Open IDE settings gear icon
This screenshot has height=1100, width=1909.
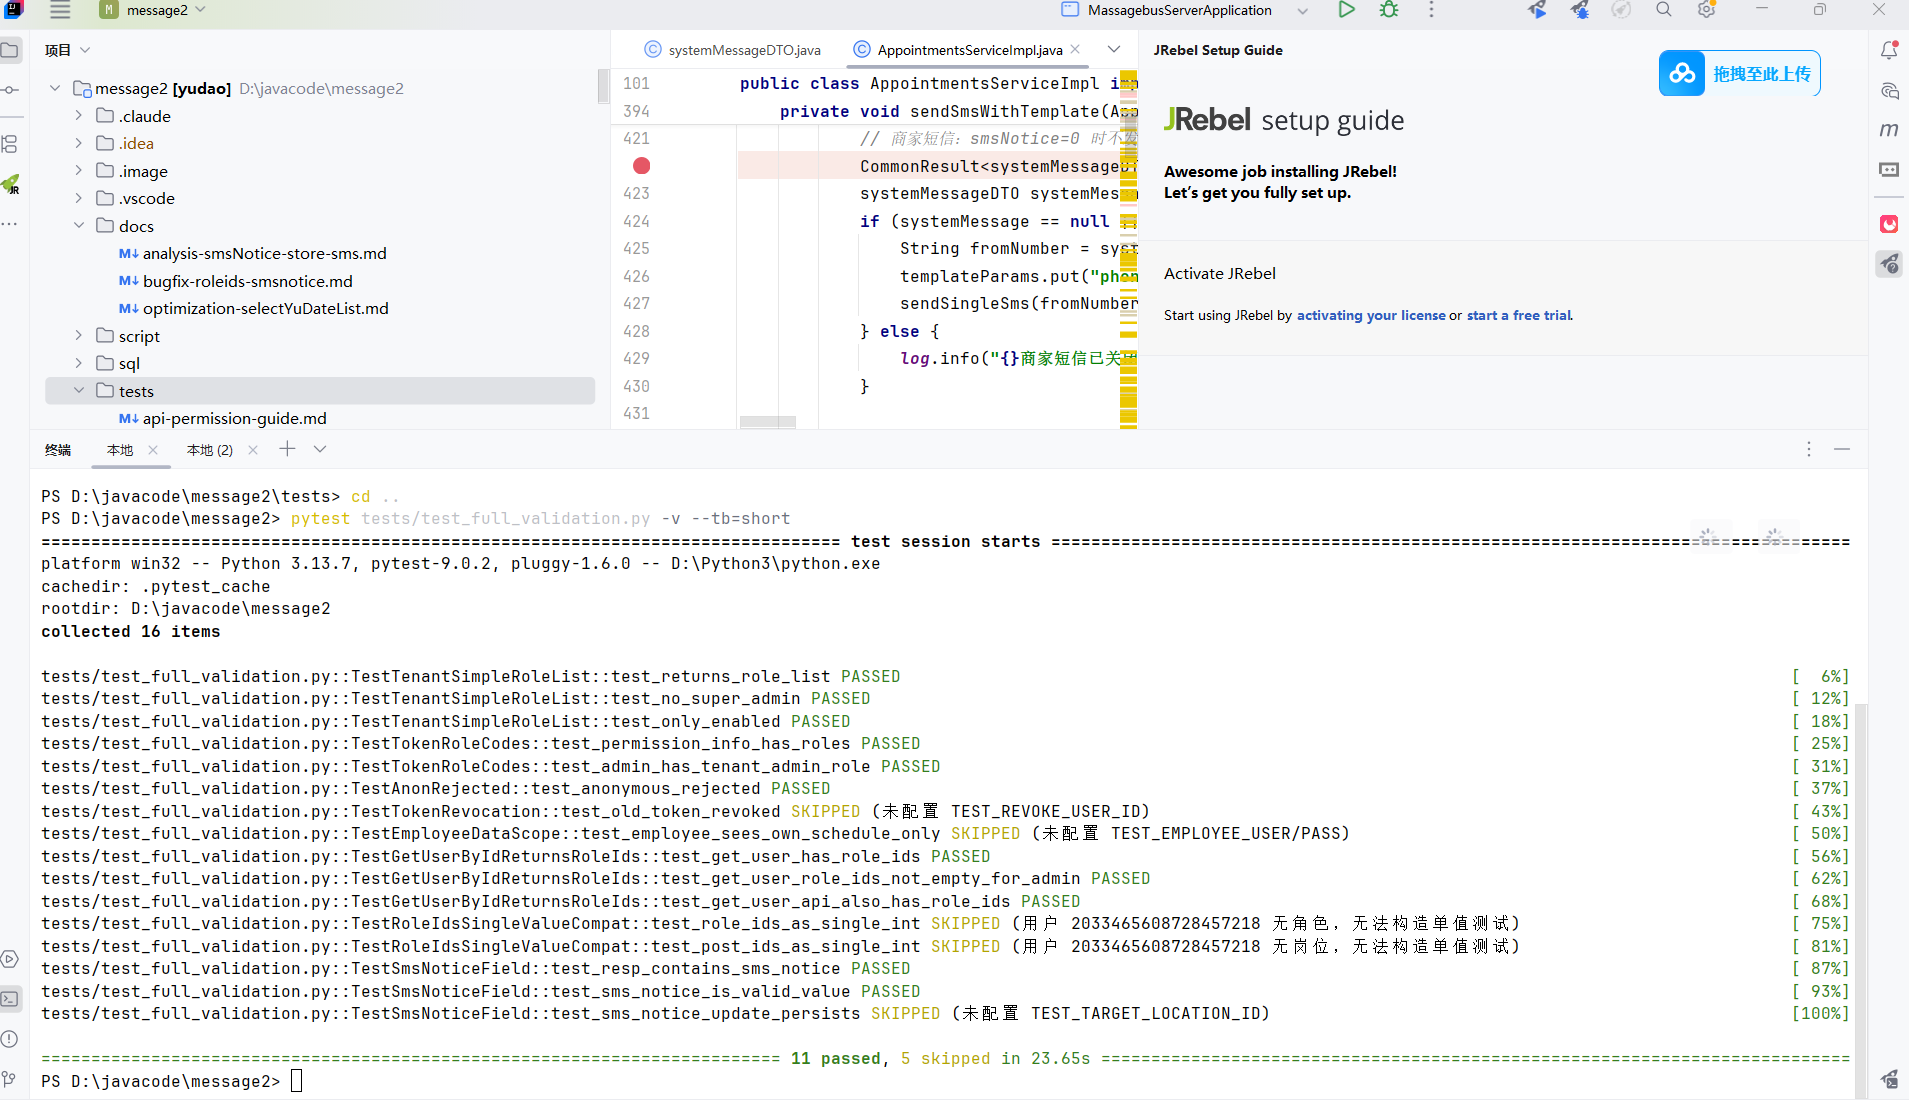click(1706, 10)
